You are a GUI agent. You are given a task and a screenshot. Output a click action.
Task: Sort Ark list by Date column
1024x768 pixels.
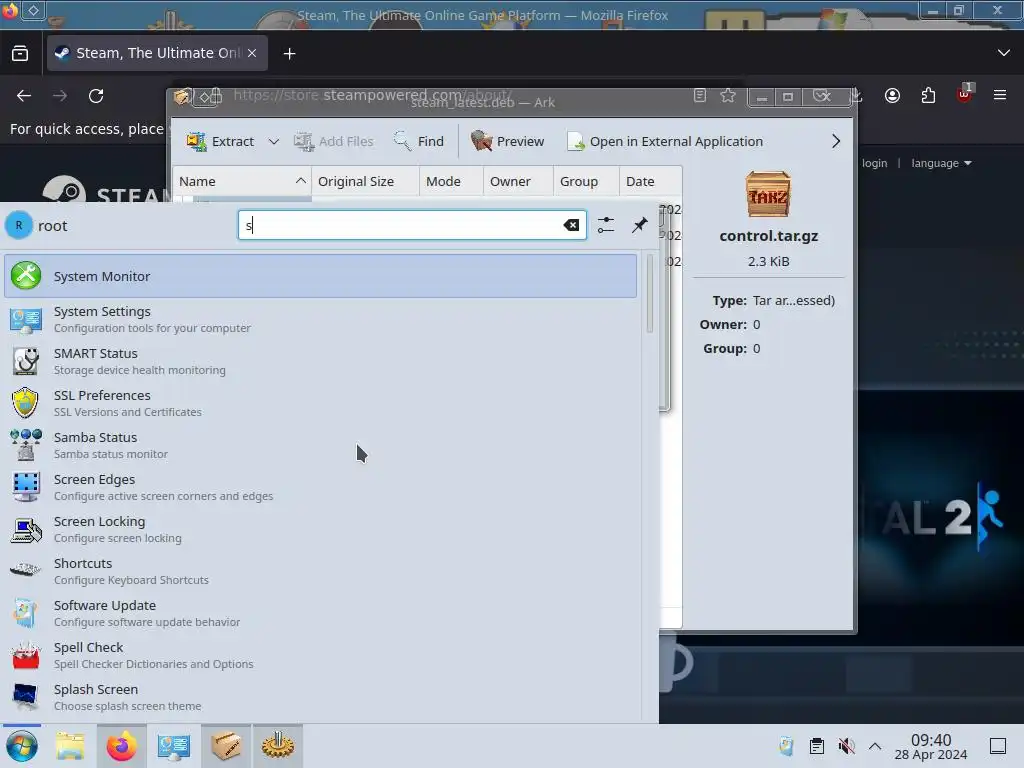point(650,182)
